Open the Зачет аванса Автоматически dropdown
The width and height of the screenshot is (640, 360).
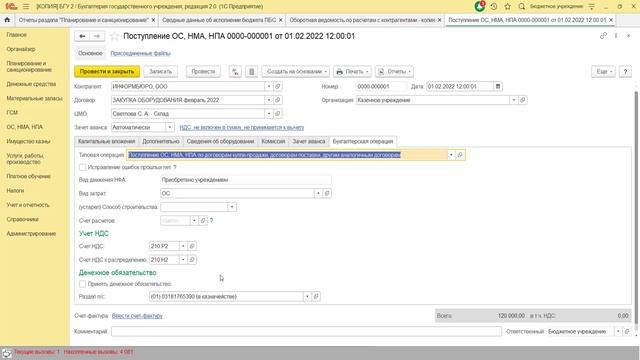(170, 127)
